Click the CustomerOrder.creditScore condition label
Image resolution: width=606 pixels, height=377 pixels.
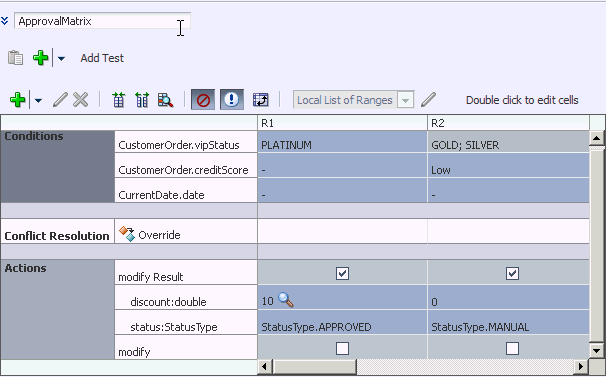click(183, 170)
